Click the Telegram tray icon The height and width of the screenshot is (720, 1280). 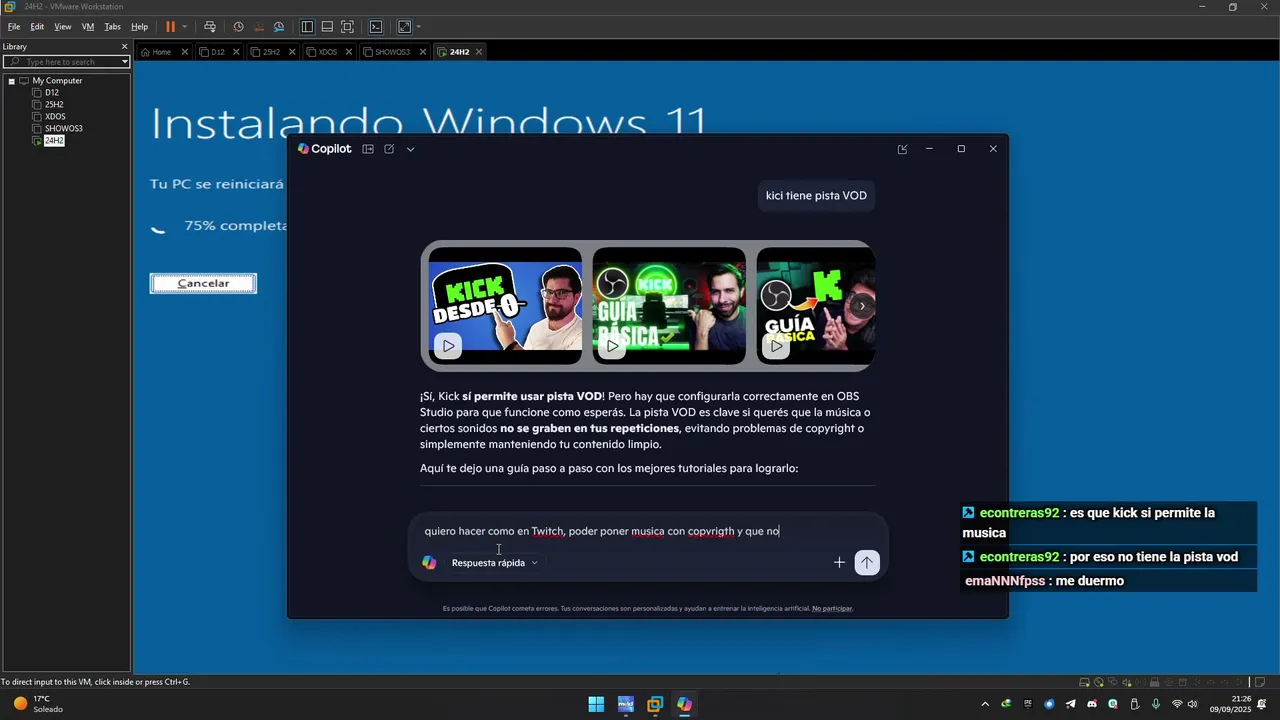coord(1070,704)
